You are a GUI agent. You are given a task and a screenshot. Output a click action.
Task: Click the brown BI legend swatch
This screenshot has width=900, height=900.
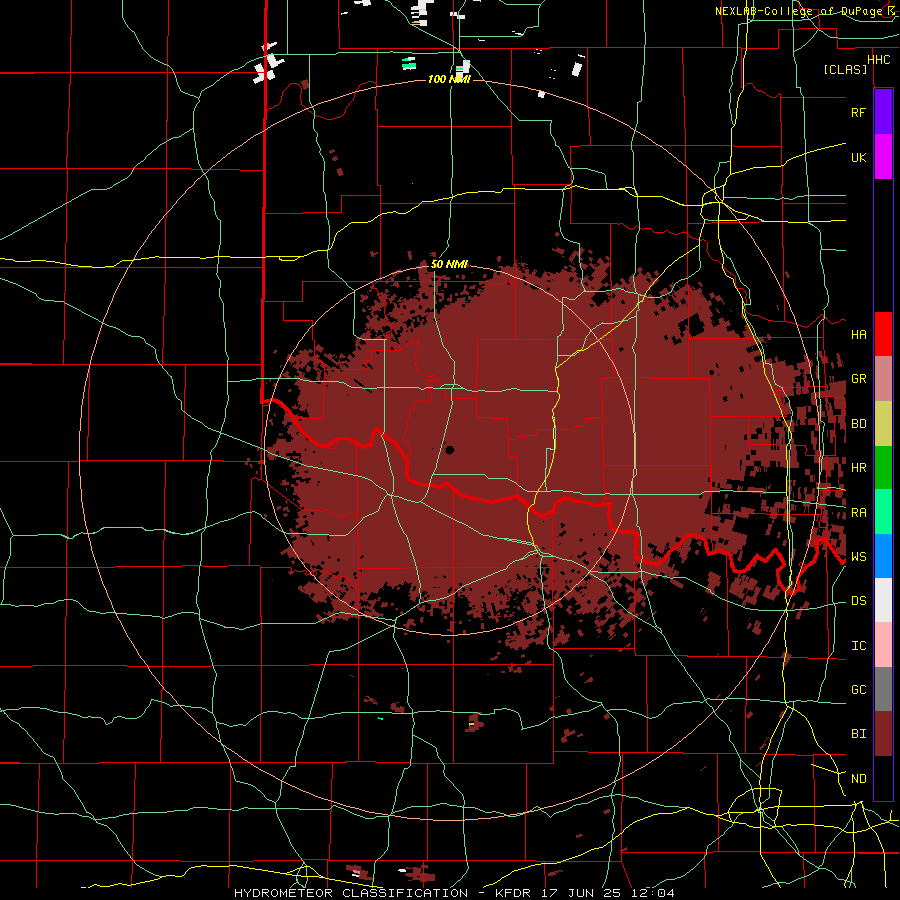coord(883,734)
